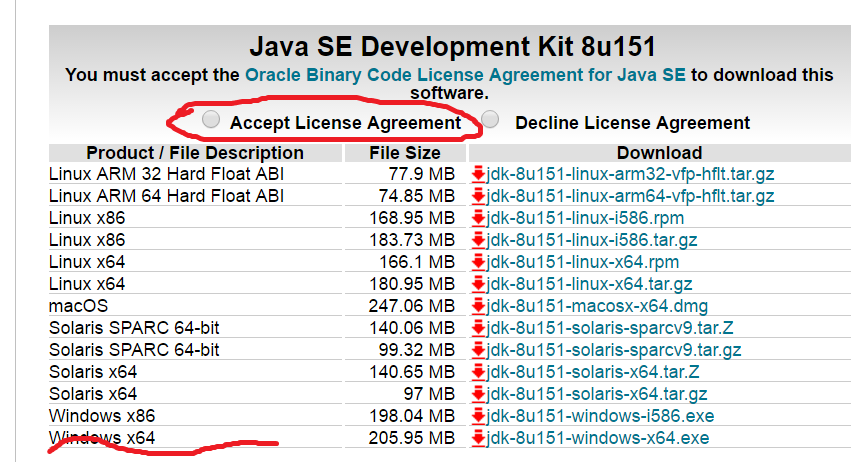Click the Download column header
861x462 pixels.
click(x=659, y=153)
